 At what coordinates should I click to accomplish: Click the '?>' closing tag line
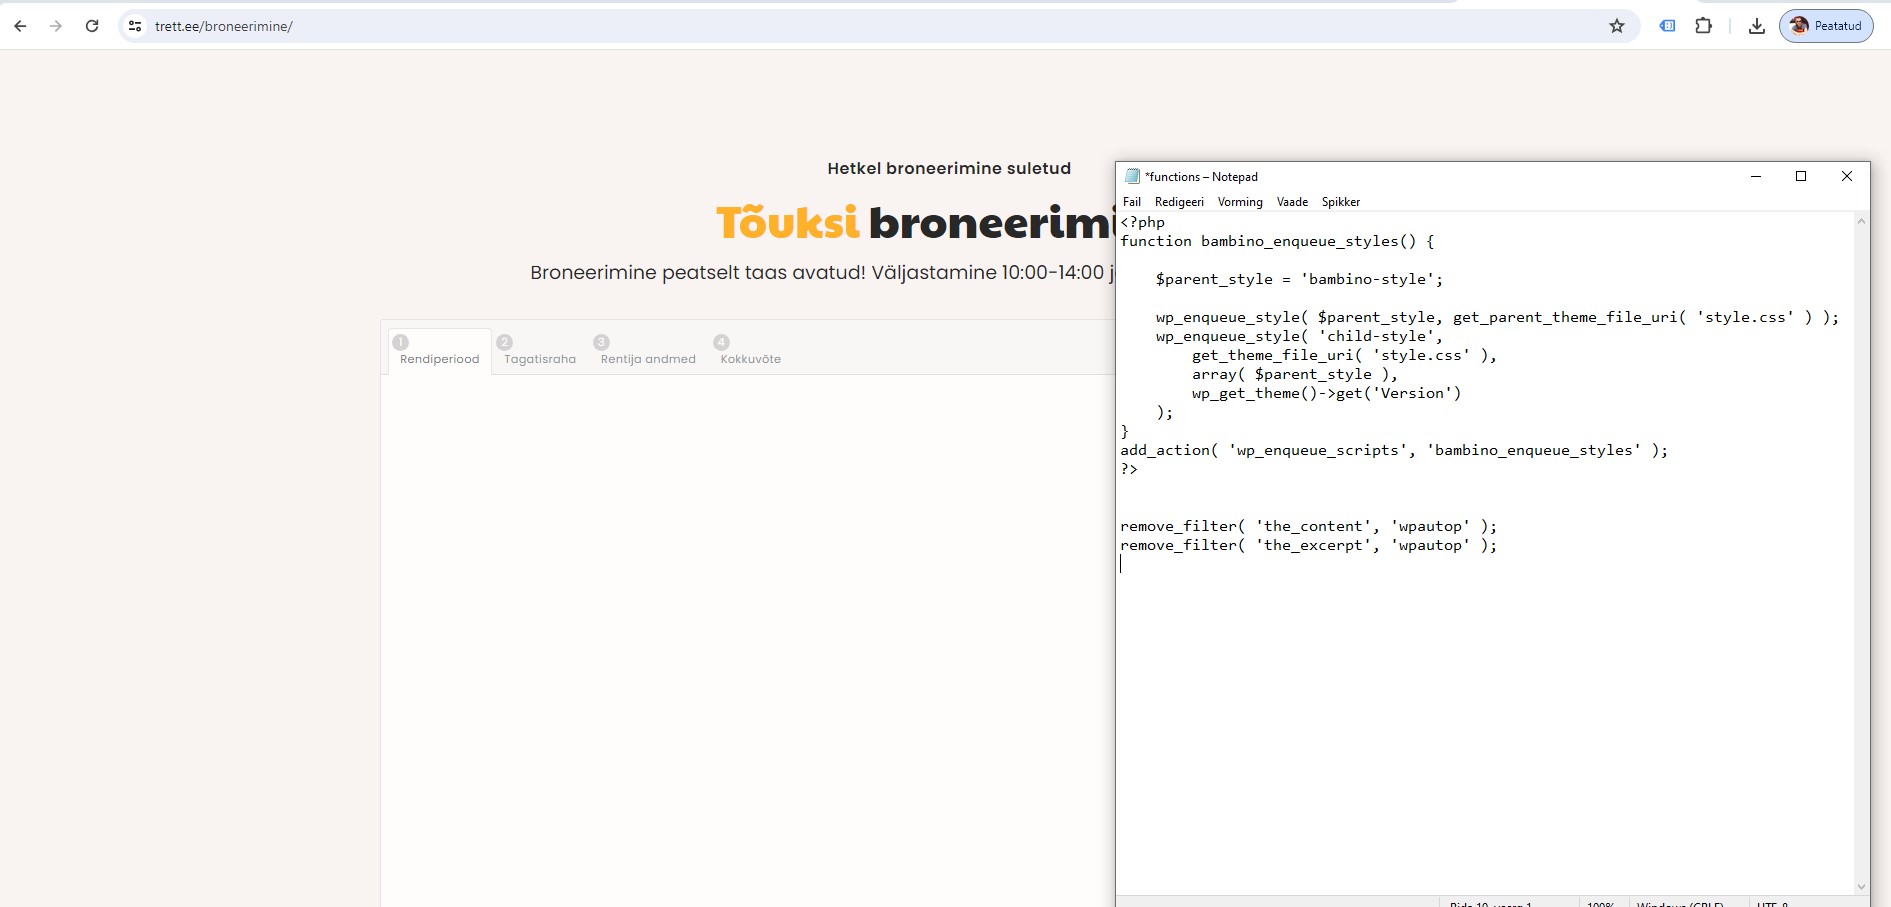coord(1129,469)
